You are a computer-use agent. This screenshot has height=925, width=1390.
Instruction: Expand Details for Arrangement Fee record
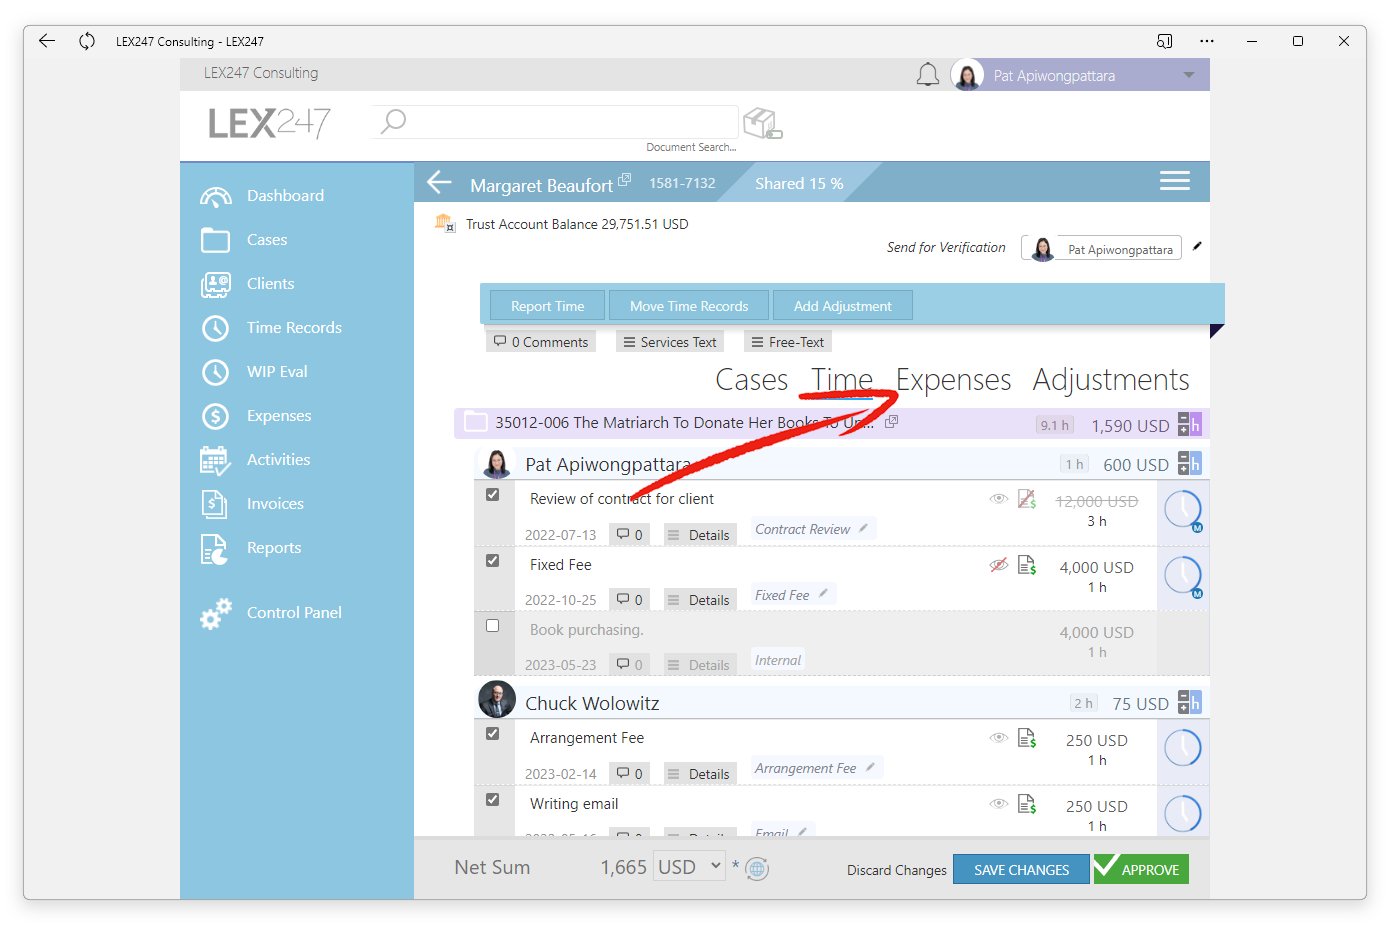(698, 774)
